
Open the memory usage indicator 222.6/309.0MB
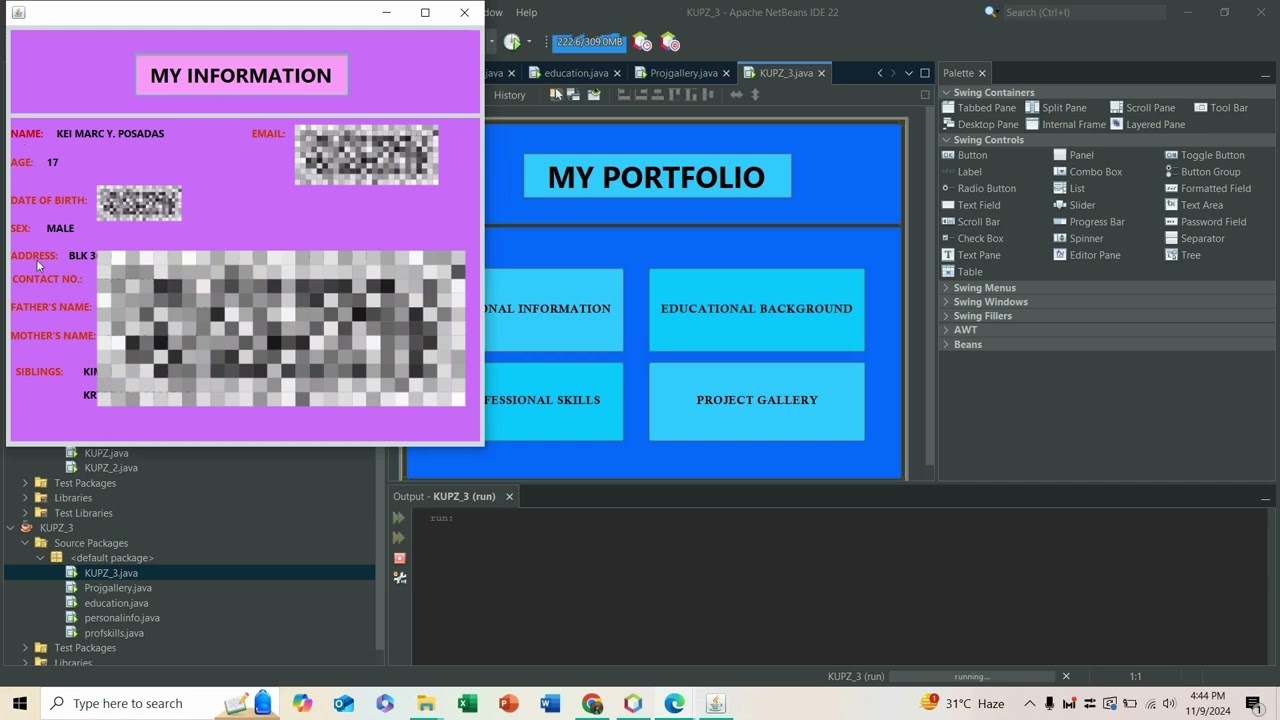coord(589,42)
